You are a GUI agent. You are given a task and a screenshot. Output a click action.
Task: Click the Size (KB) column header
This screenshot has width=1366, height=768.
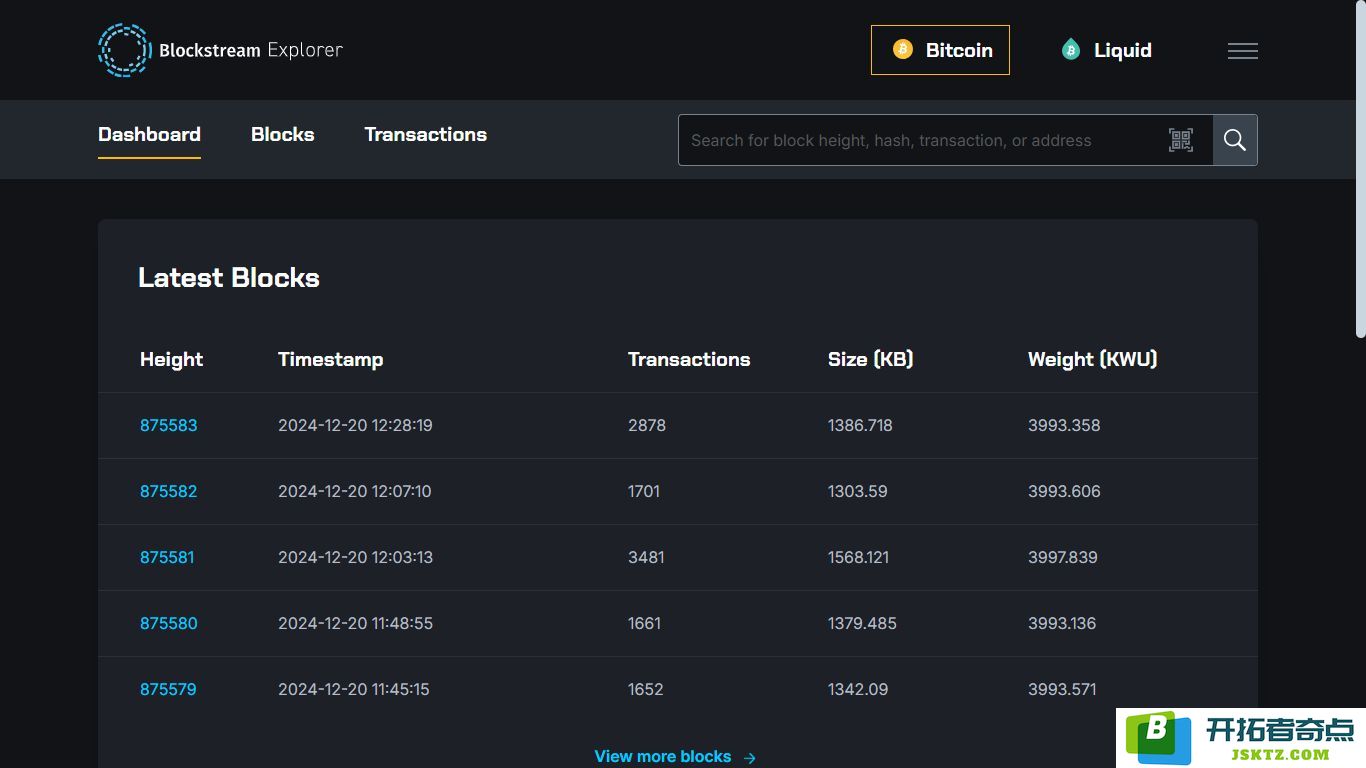(871, 359)
